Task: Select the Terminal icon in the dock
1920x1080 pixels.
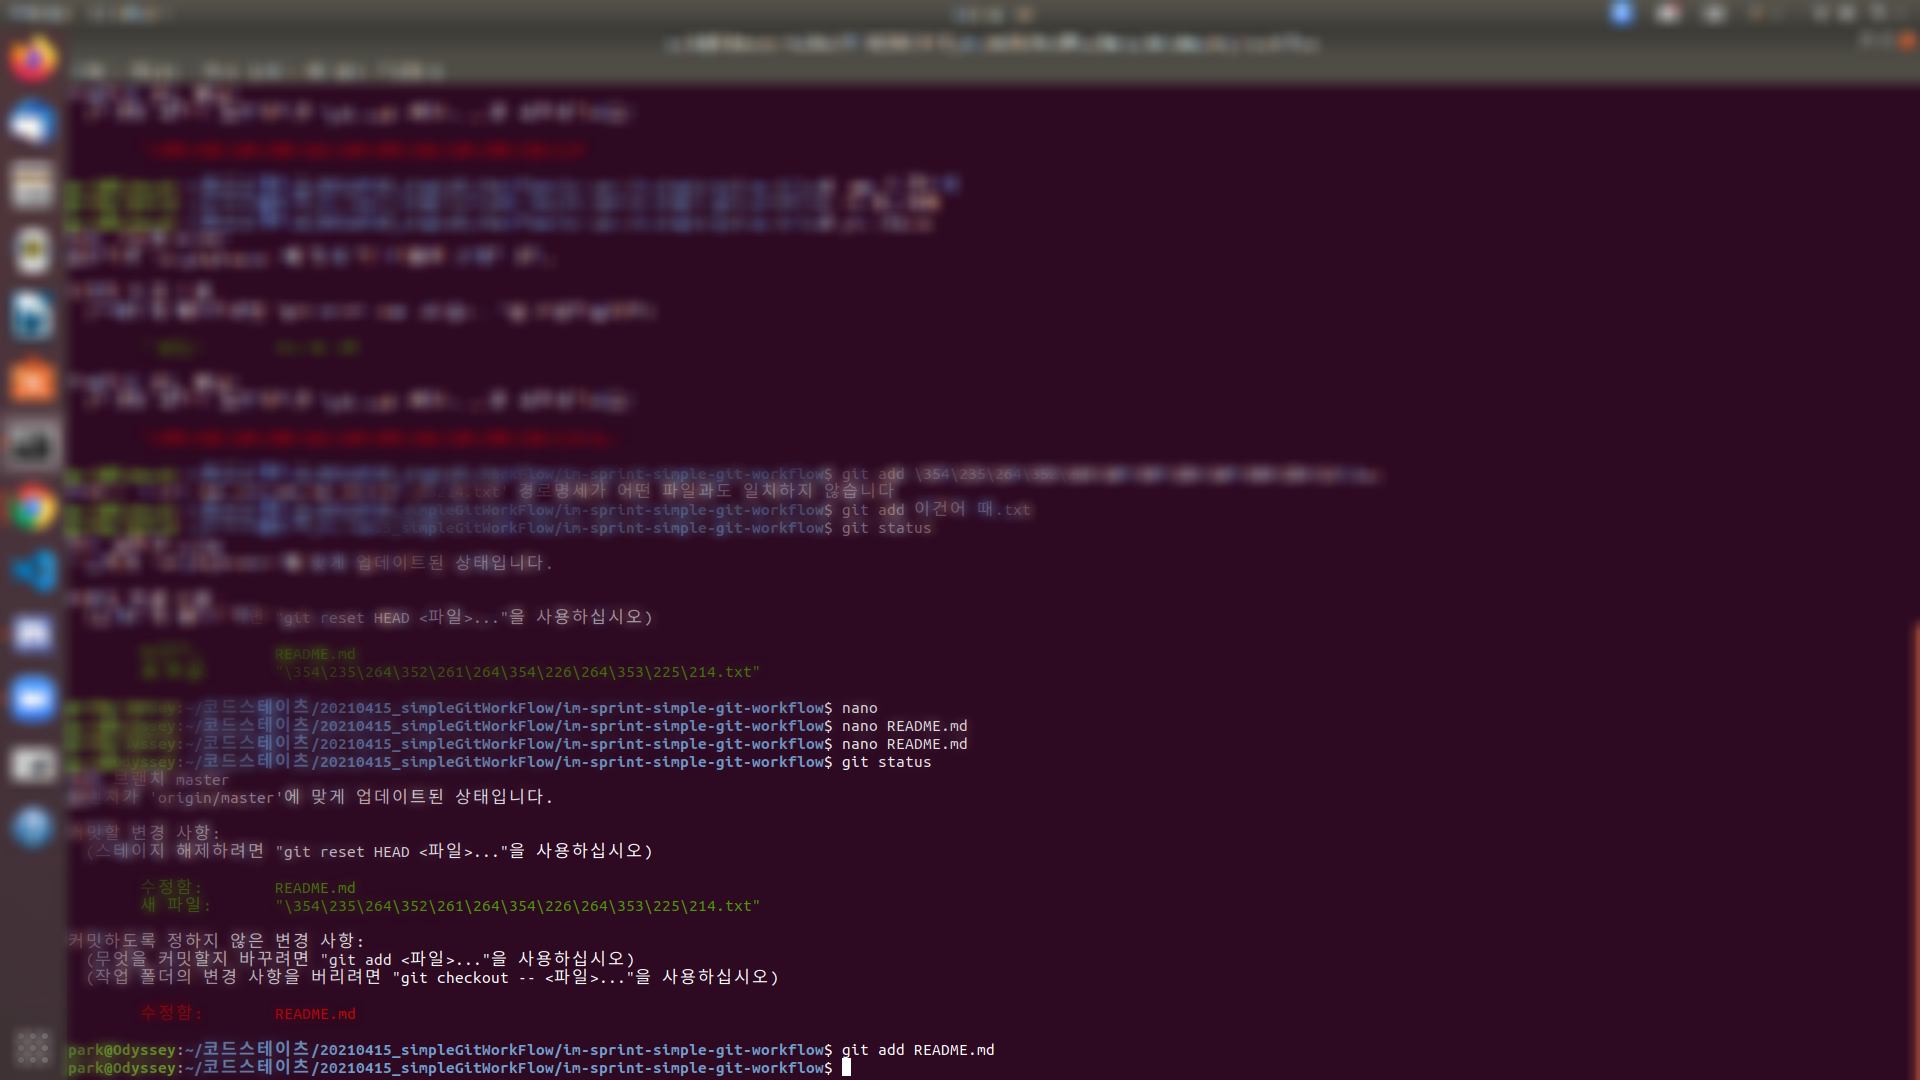Action: point(32,445)
